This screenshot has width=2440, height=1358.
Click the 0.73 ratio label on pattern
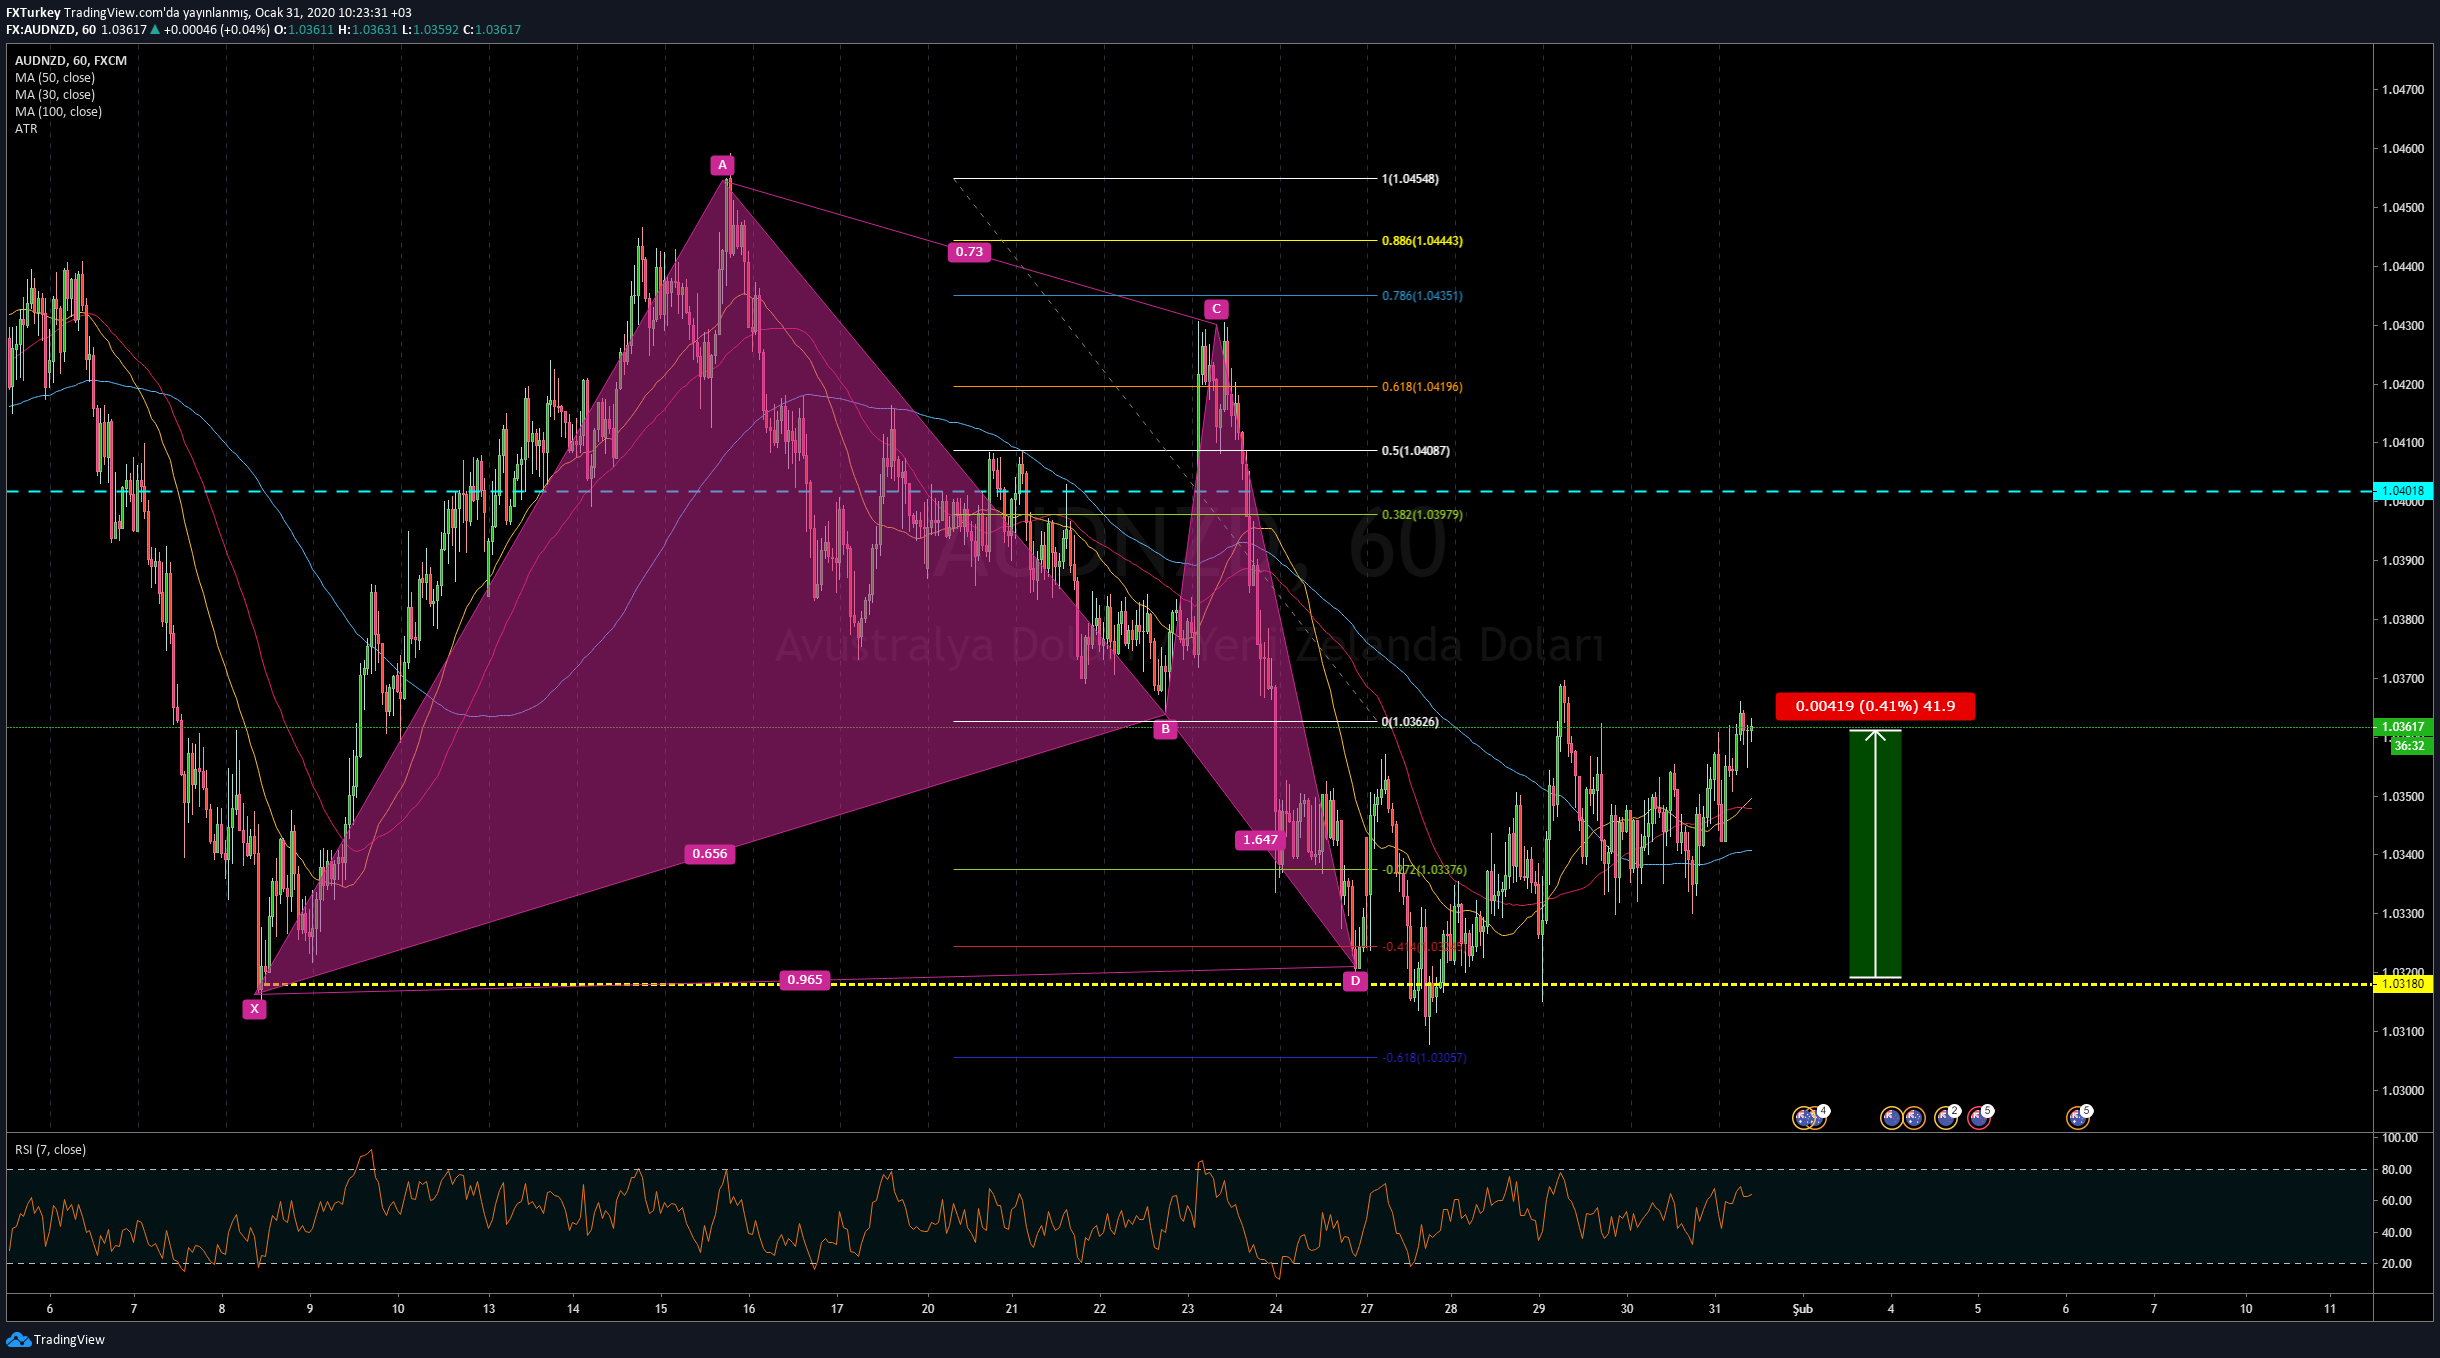point(969,252)
